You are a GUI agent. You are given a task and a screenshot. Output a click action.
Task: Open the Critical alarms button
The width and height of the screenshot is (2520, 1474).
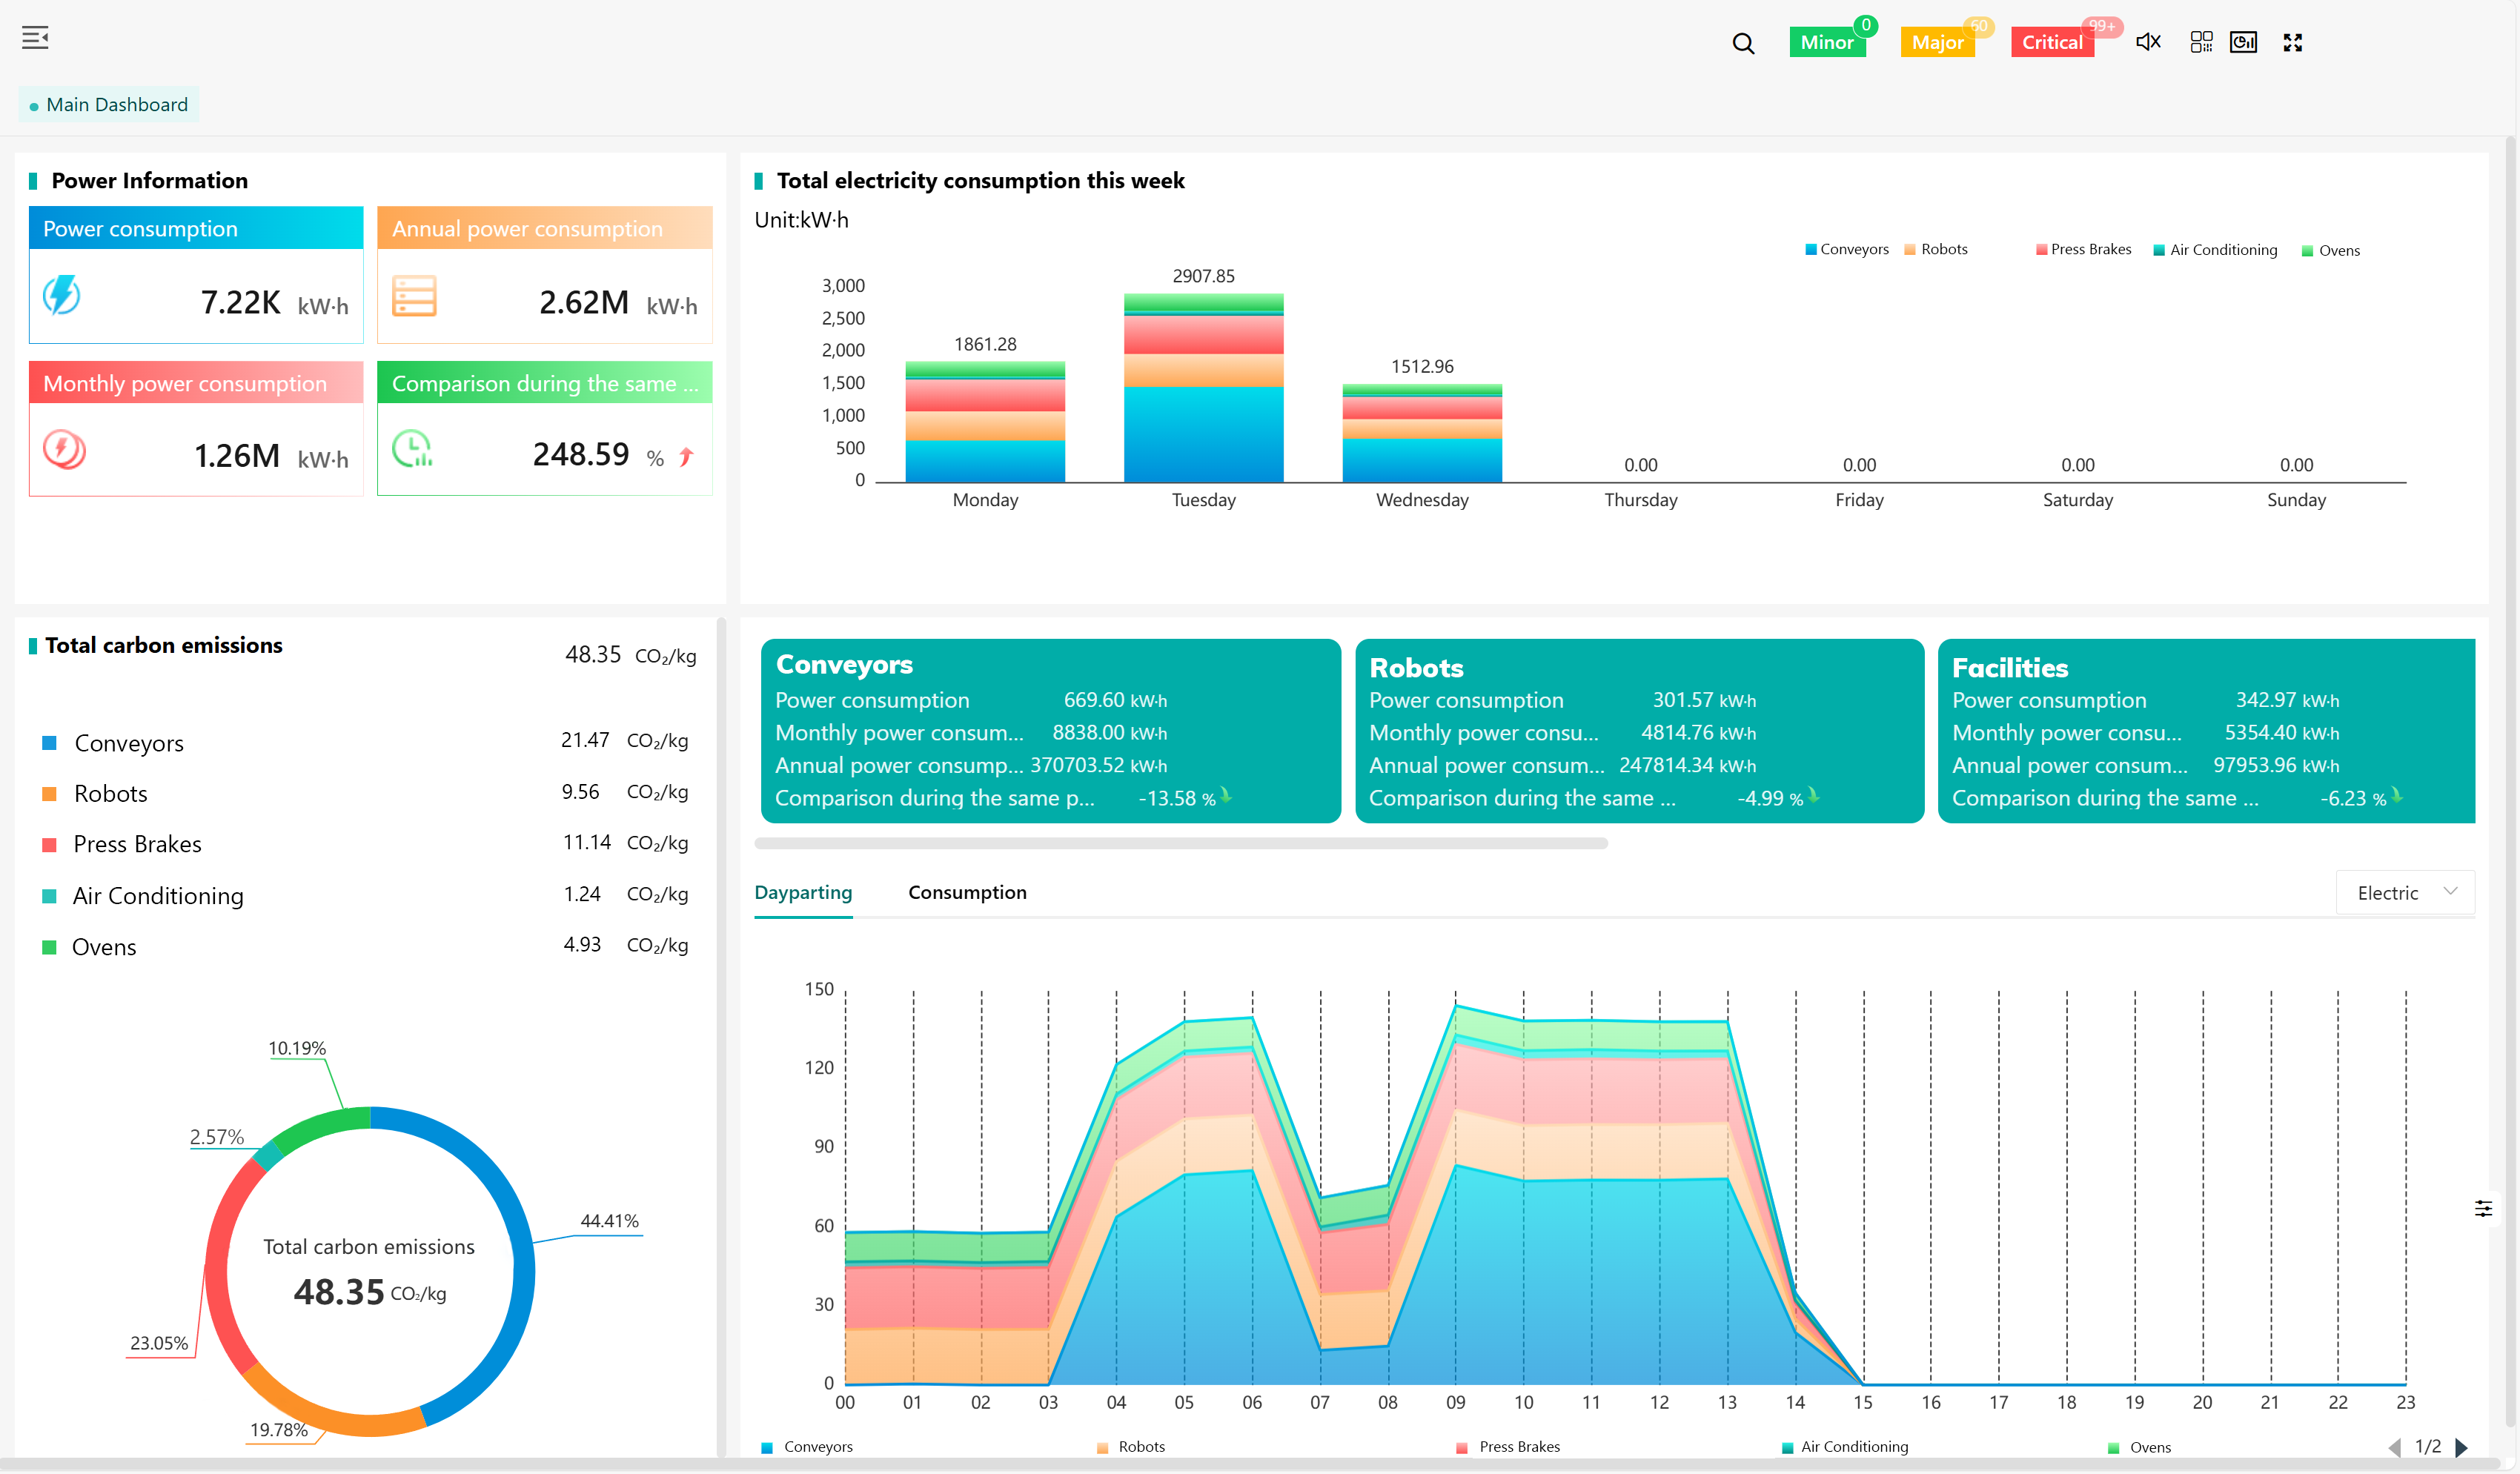point(2052,42)
